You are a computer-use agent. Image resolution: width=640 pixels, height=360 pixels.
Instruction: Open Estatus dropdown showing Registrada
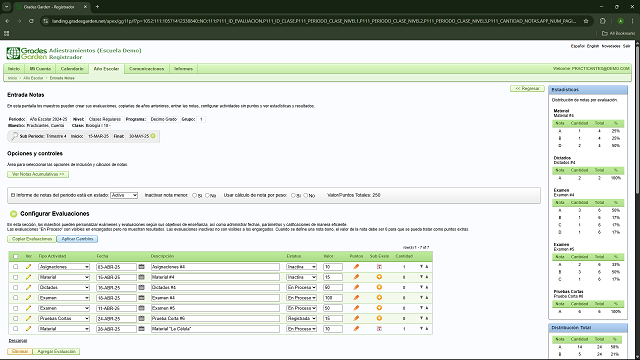point(301,318)
